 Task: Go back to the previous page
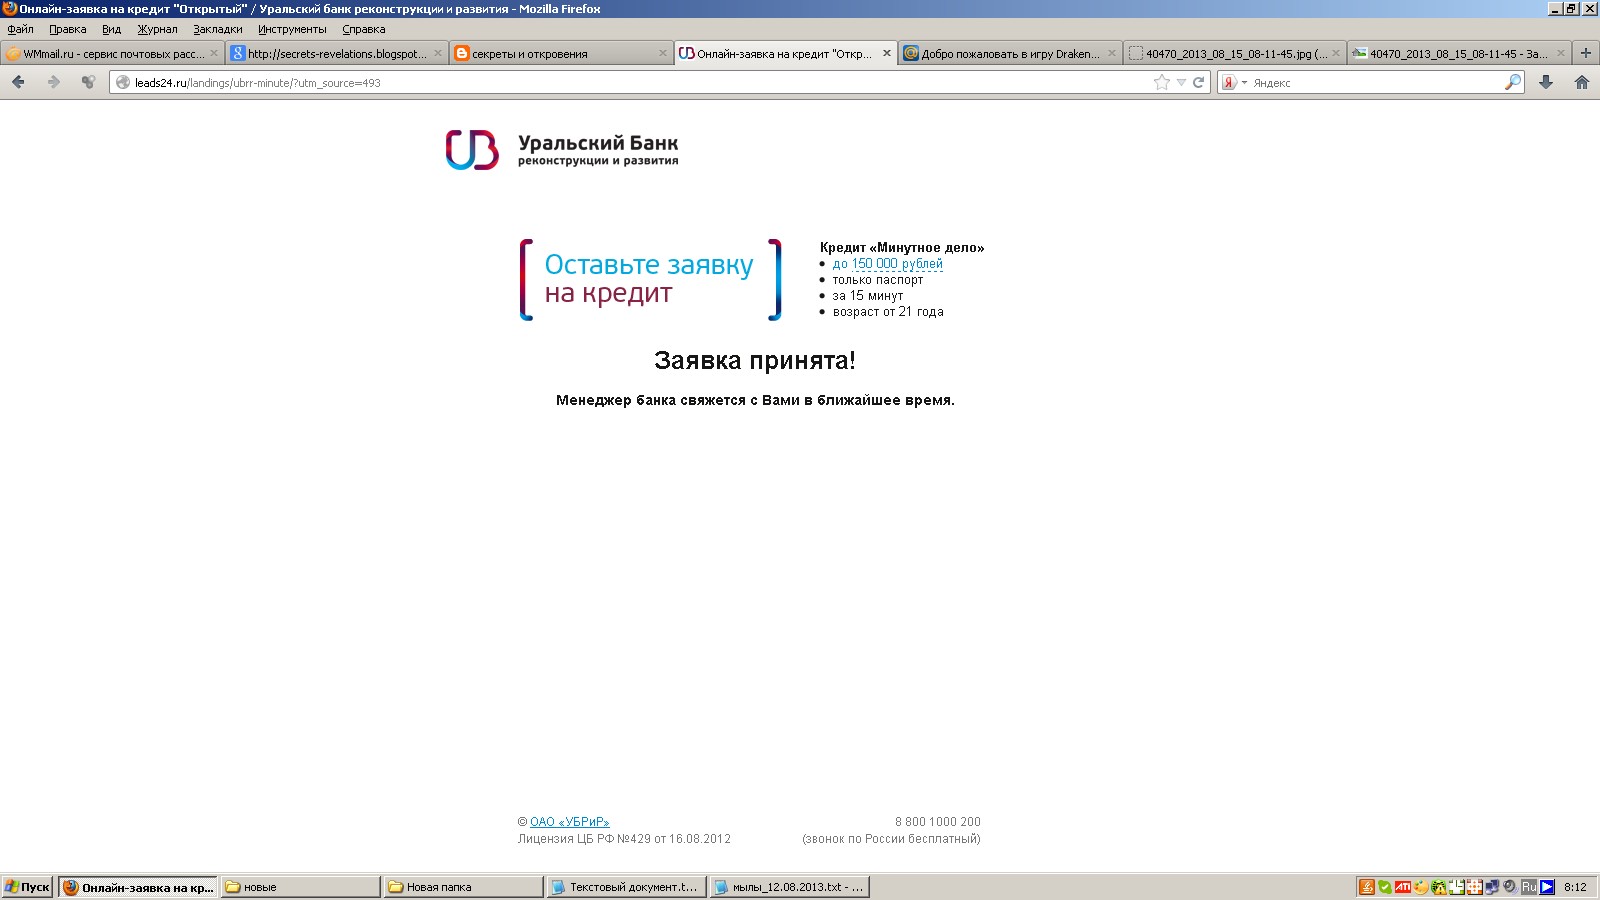click(x=18, y=82)
